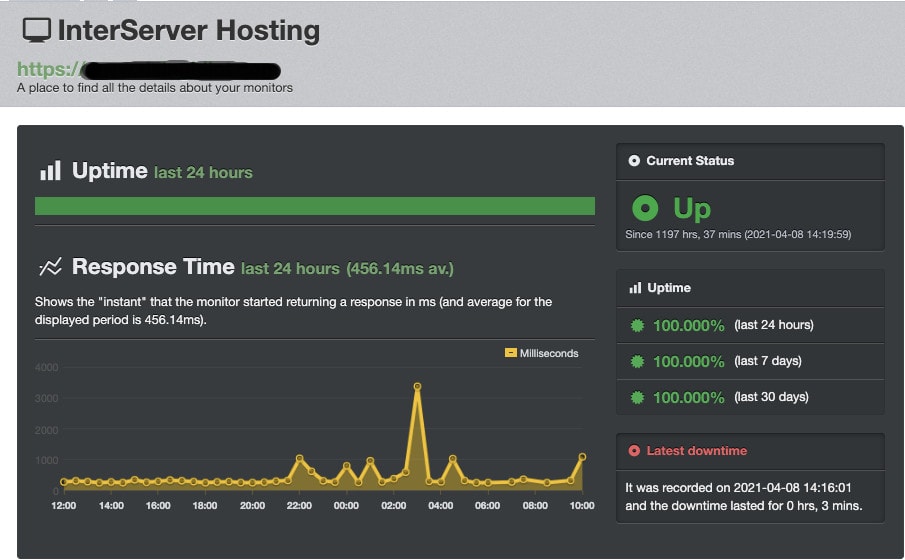The width and height of the screenshot is (905, 560).
Task: Click the small bar icon in Uptime panel header
Action: tap(635, 288)
